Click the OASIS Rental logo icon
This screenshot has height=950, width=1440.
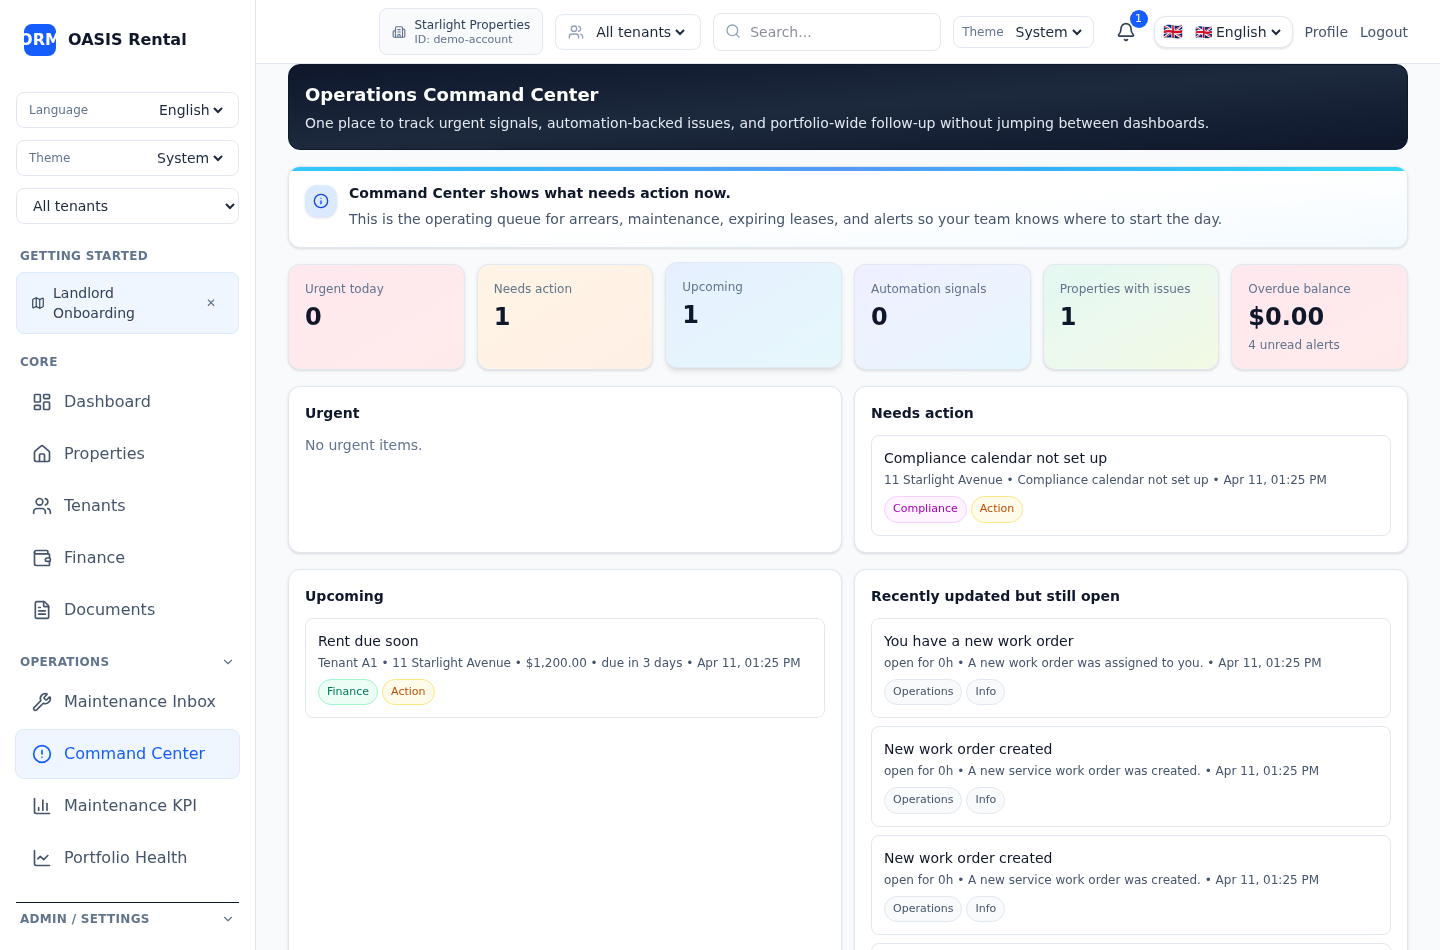click(x=40, y=40)
